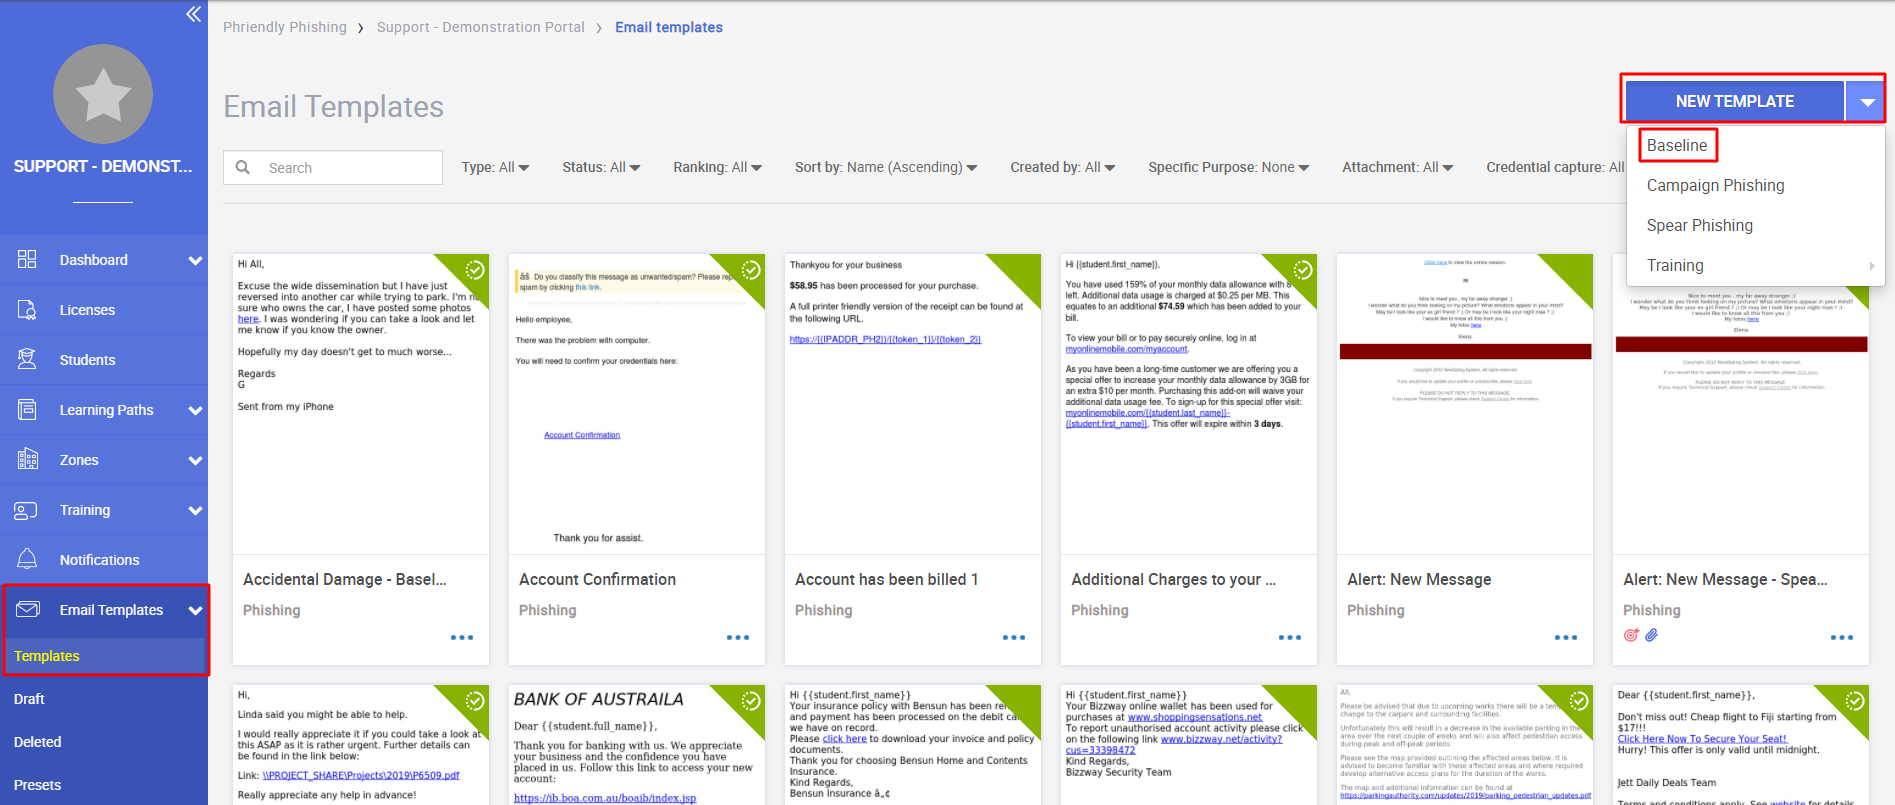
Task: Click the check badge on Bank of Australia thumbnail
Action: (751, 701)
